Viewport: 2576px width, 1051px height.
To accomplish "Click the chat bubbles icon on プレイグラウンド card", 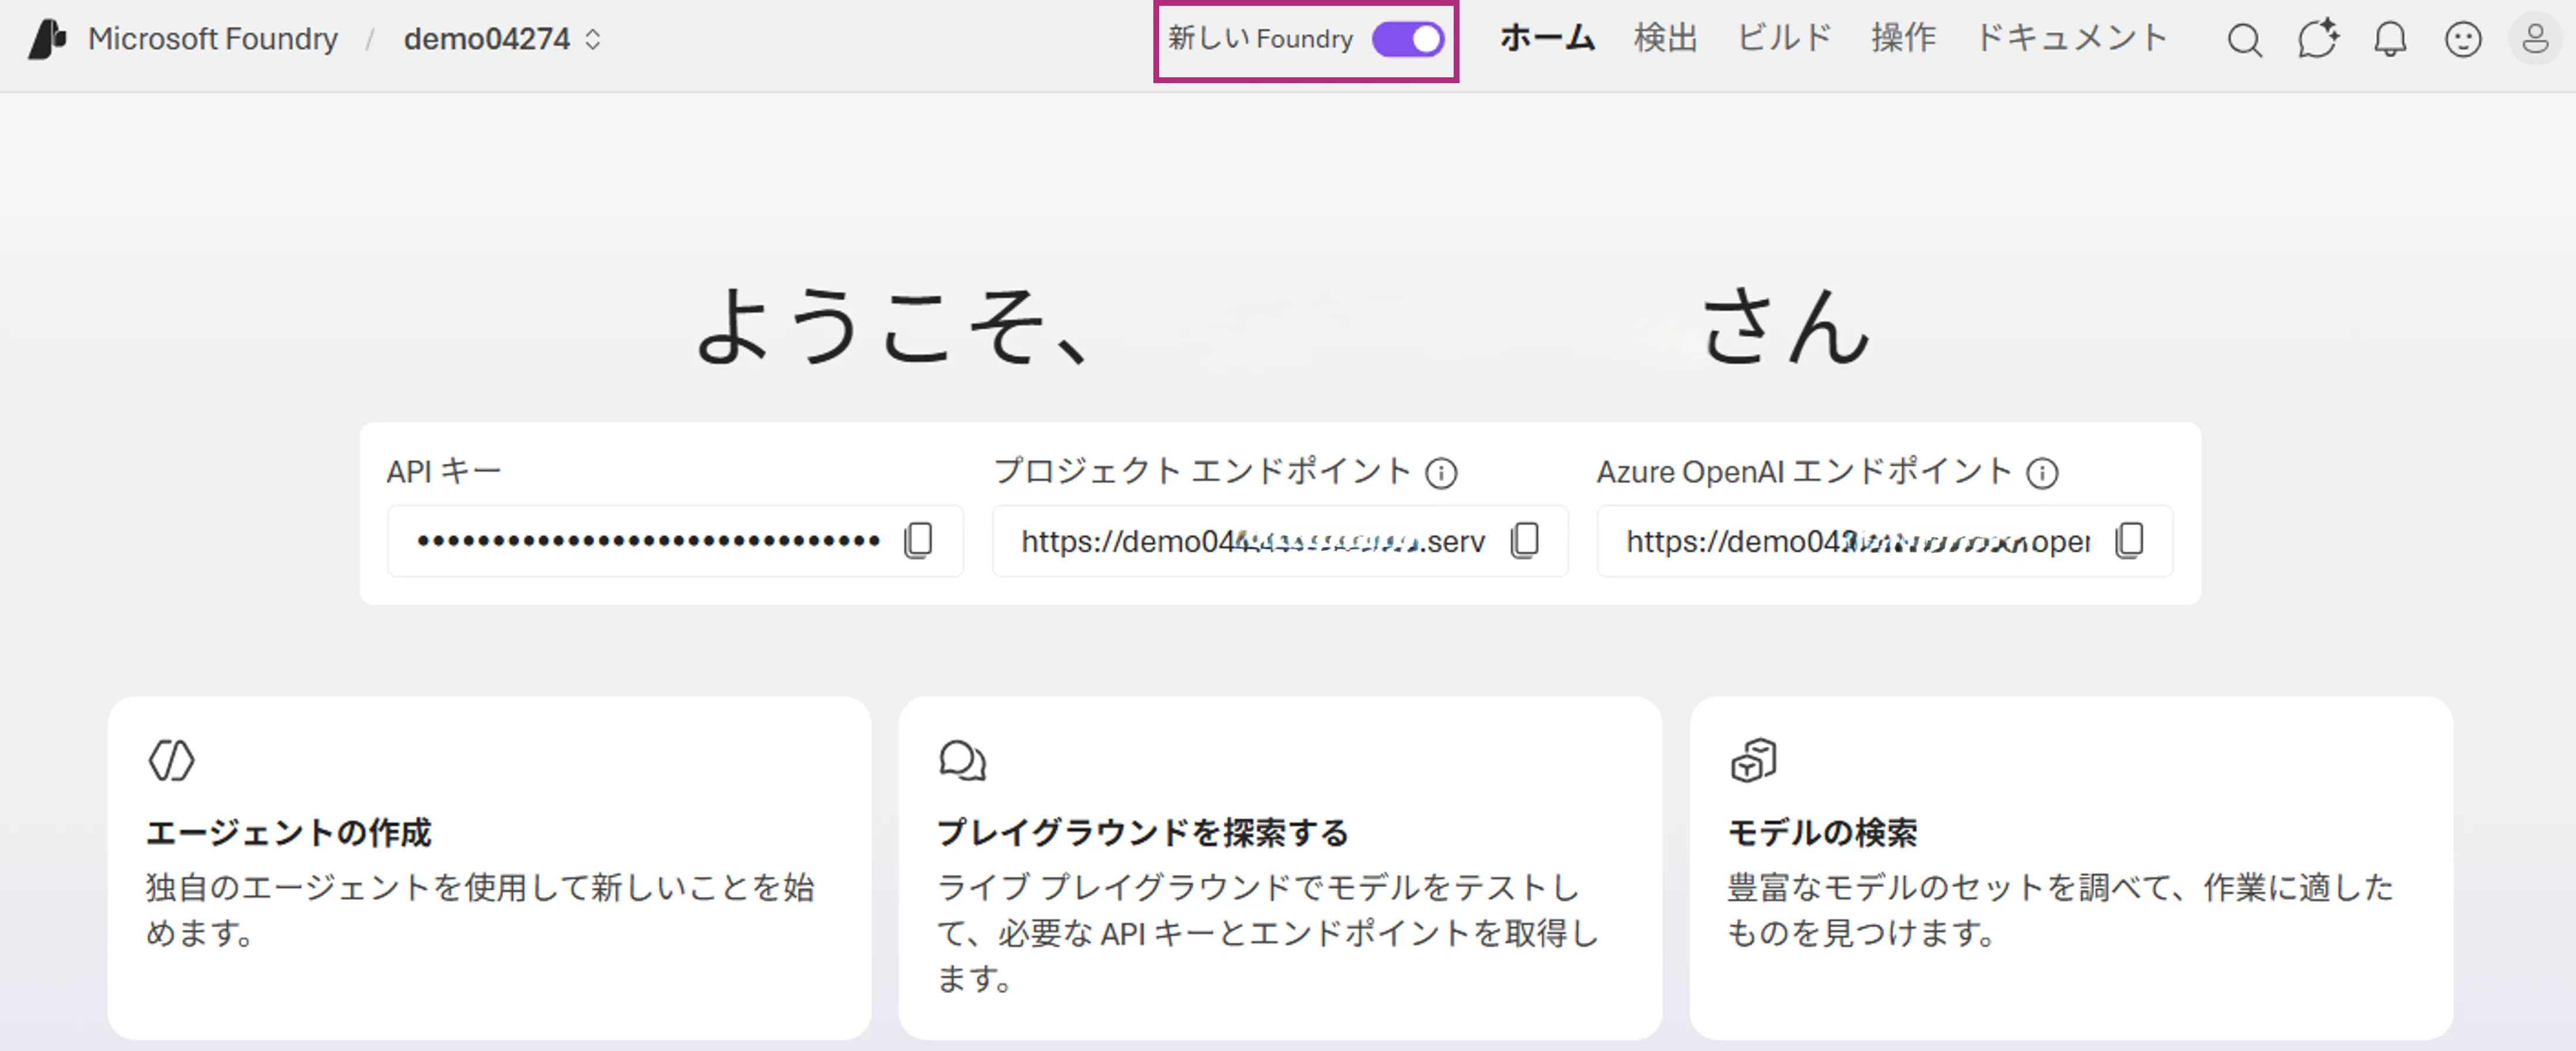I will pos(962,760).
